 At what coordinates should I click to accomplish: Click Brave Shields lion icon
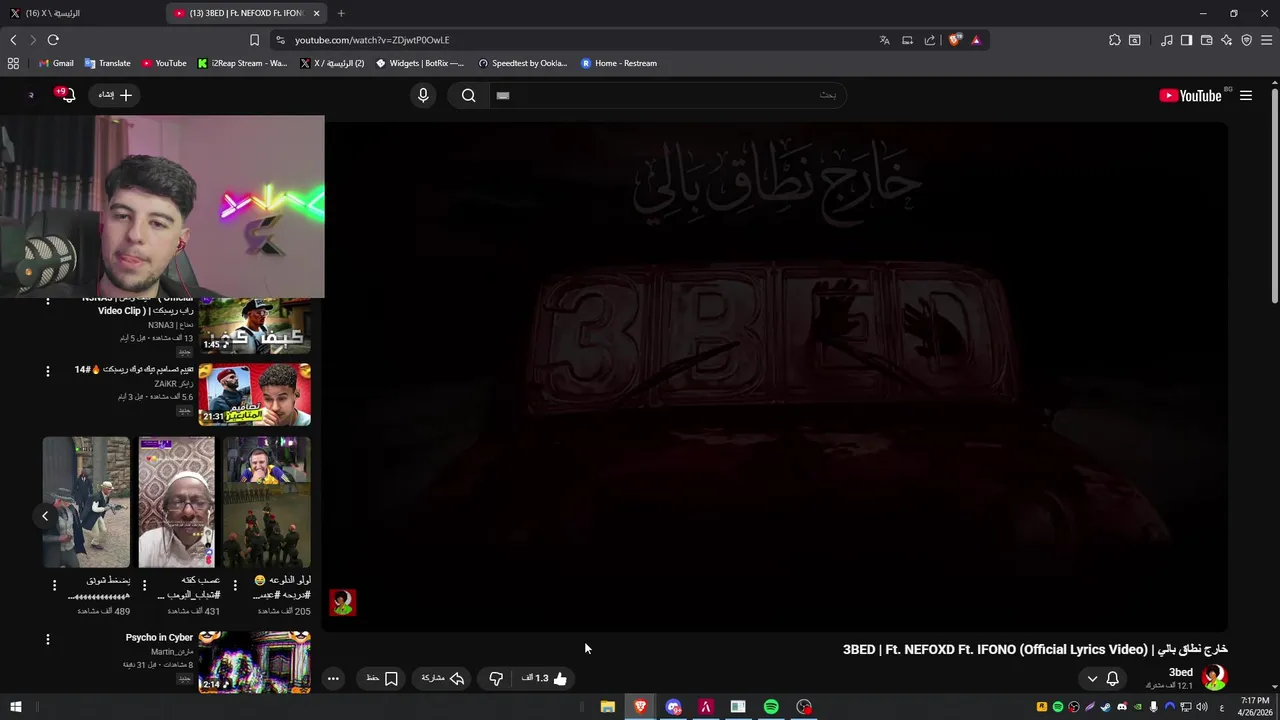tap(955, 40)
